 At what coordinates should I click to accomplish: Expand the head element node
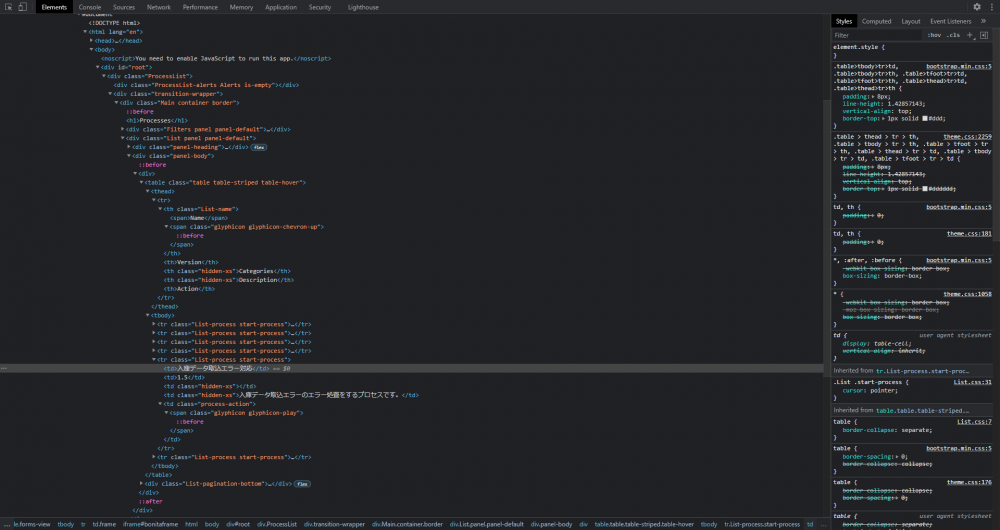click(91, 41)
